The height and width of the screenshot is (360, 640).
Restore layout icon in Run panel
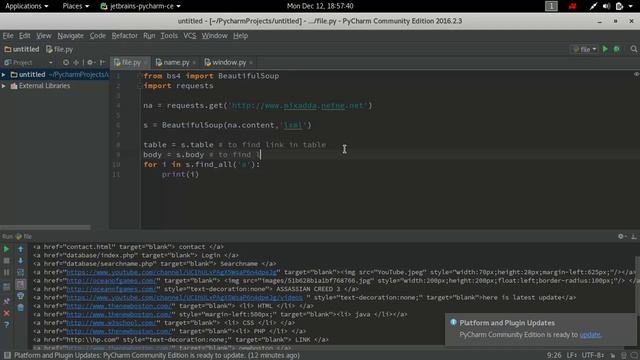coord(7,287)
